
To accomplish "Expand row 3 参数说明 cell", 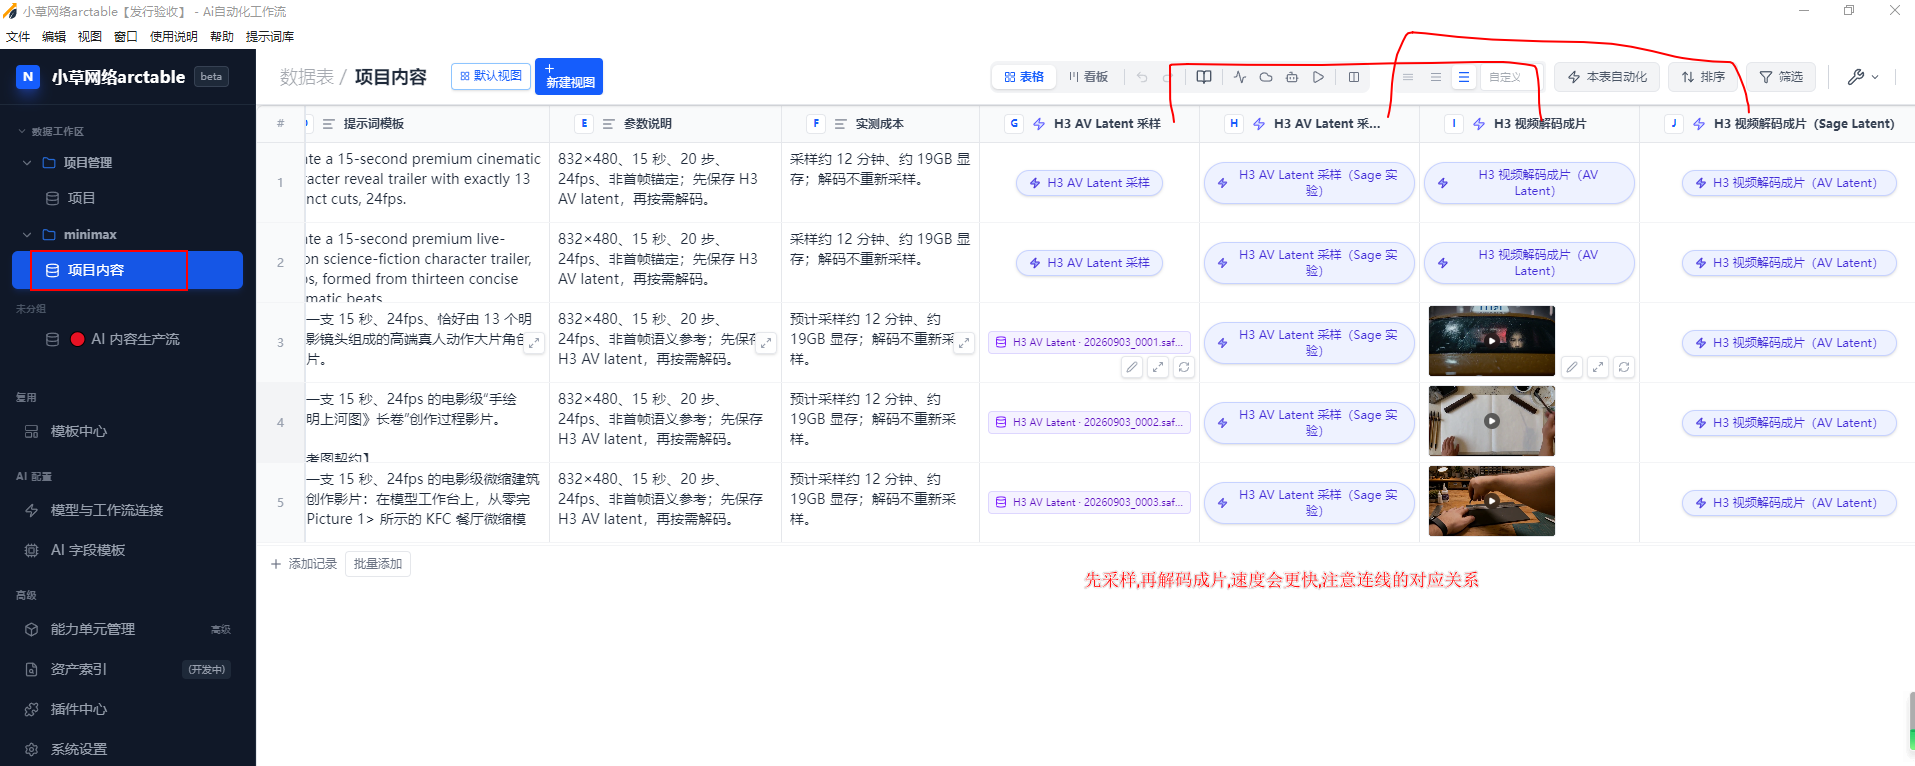I will [x=767, y=343].
